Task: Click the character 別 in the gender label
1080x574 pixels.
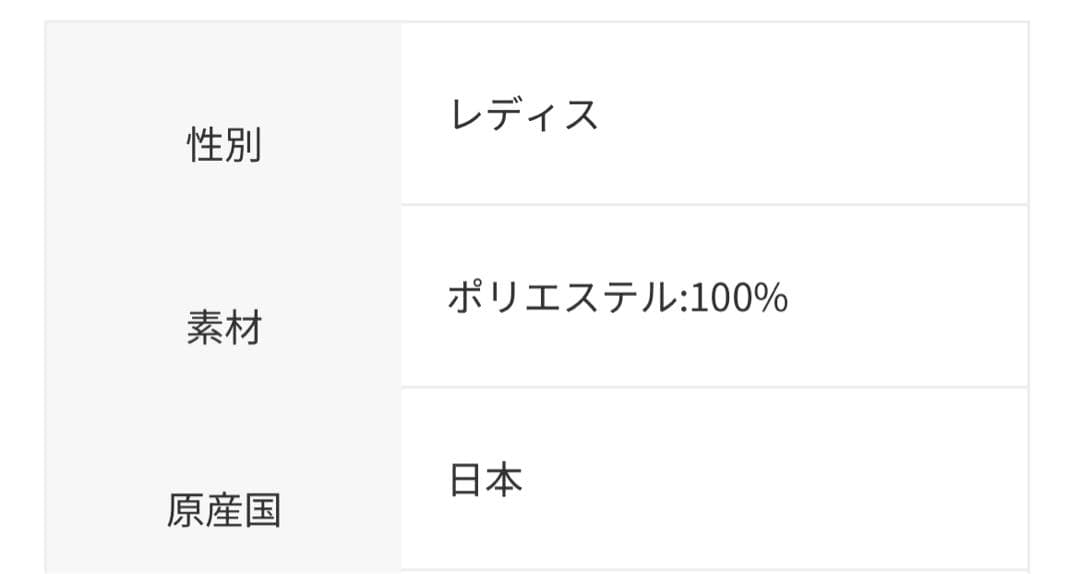Action: pyautogui.click(x=243, y=146)
